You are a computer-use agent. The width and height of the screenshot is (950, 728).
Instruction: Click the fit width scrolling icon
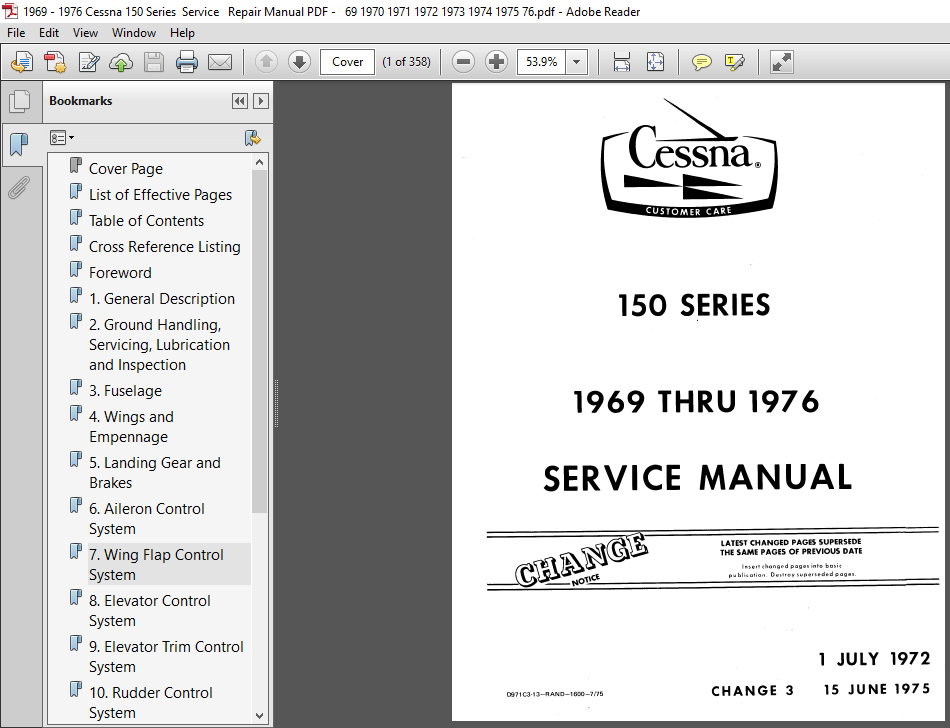coord(622,62)
